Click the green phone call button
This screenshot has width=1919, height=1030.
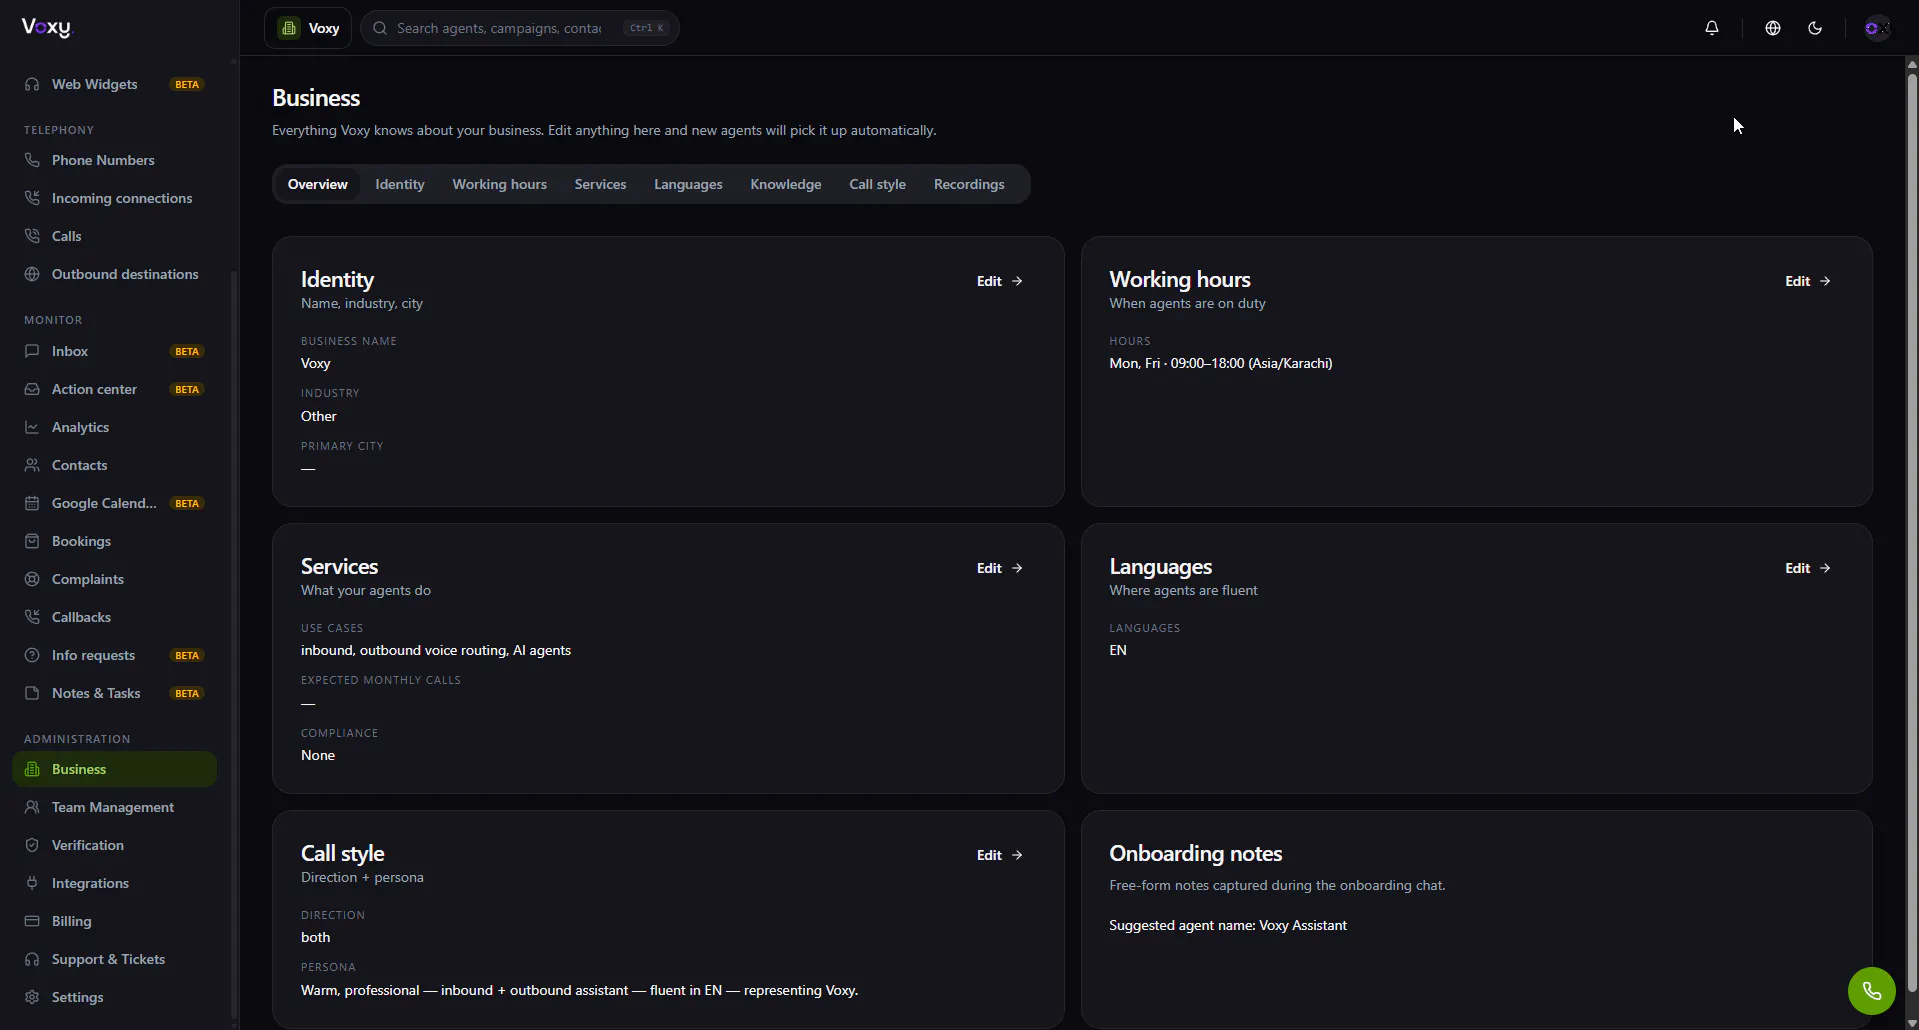(1872, 991)
